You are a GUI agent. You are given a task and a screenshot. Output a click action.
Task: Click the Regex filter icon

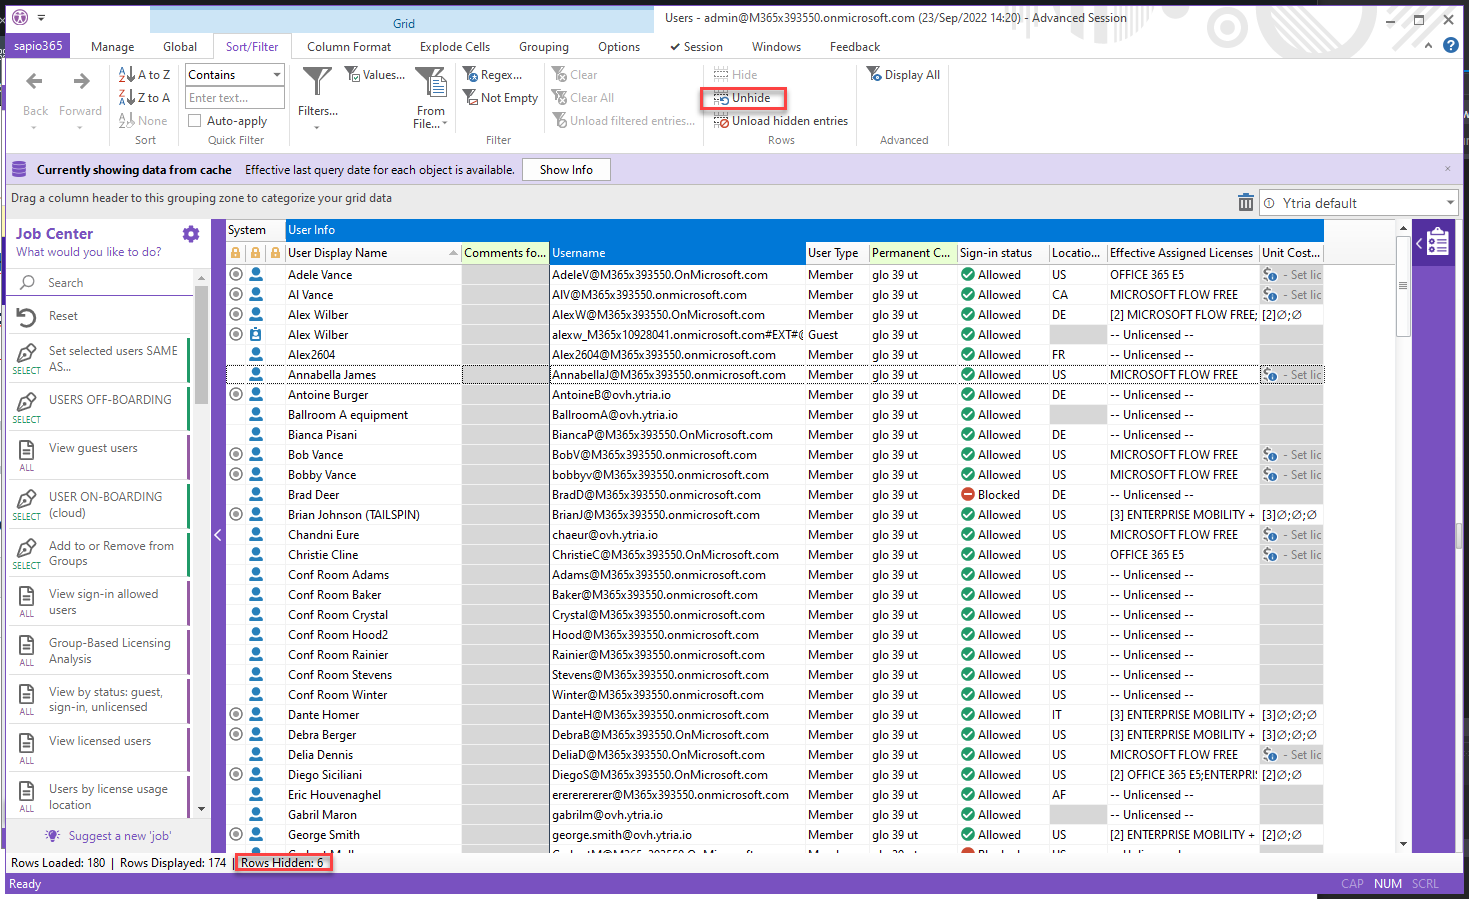click(x=470, y=75)
